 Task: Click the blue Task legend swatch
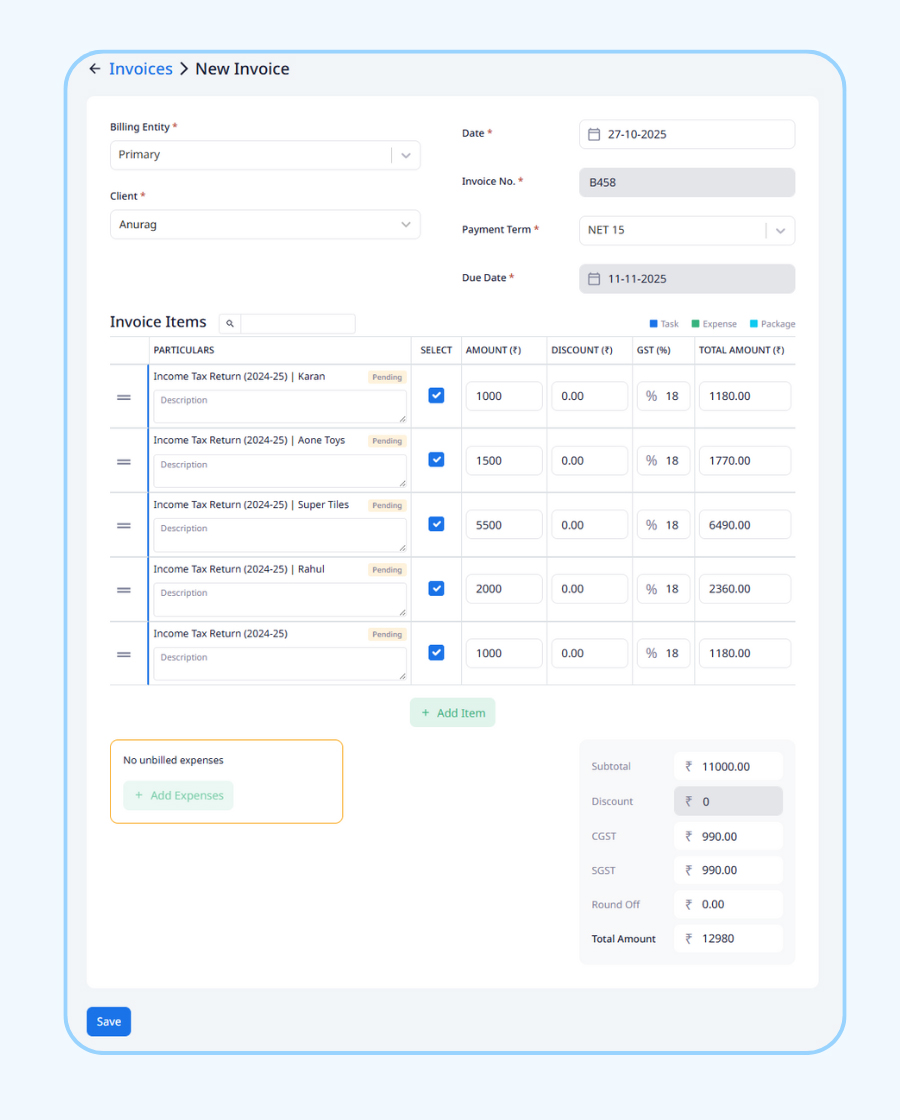click(654, 324)
